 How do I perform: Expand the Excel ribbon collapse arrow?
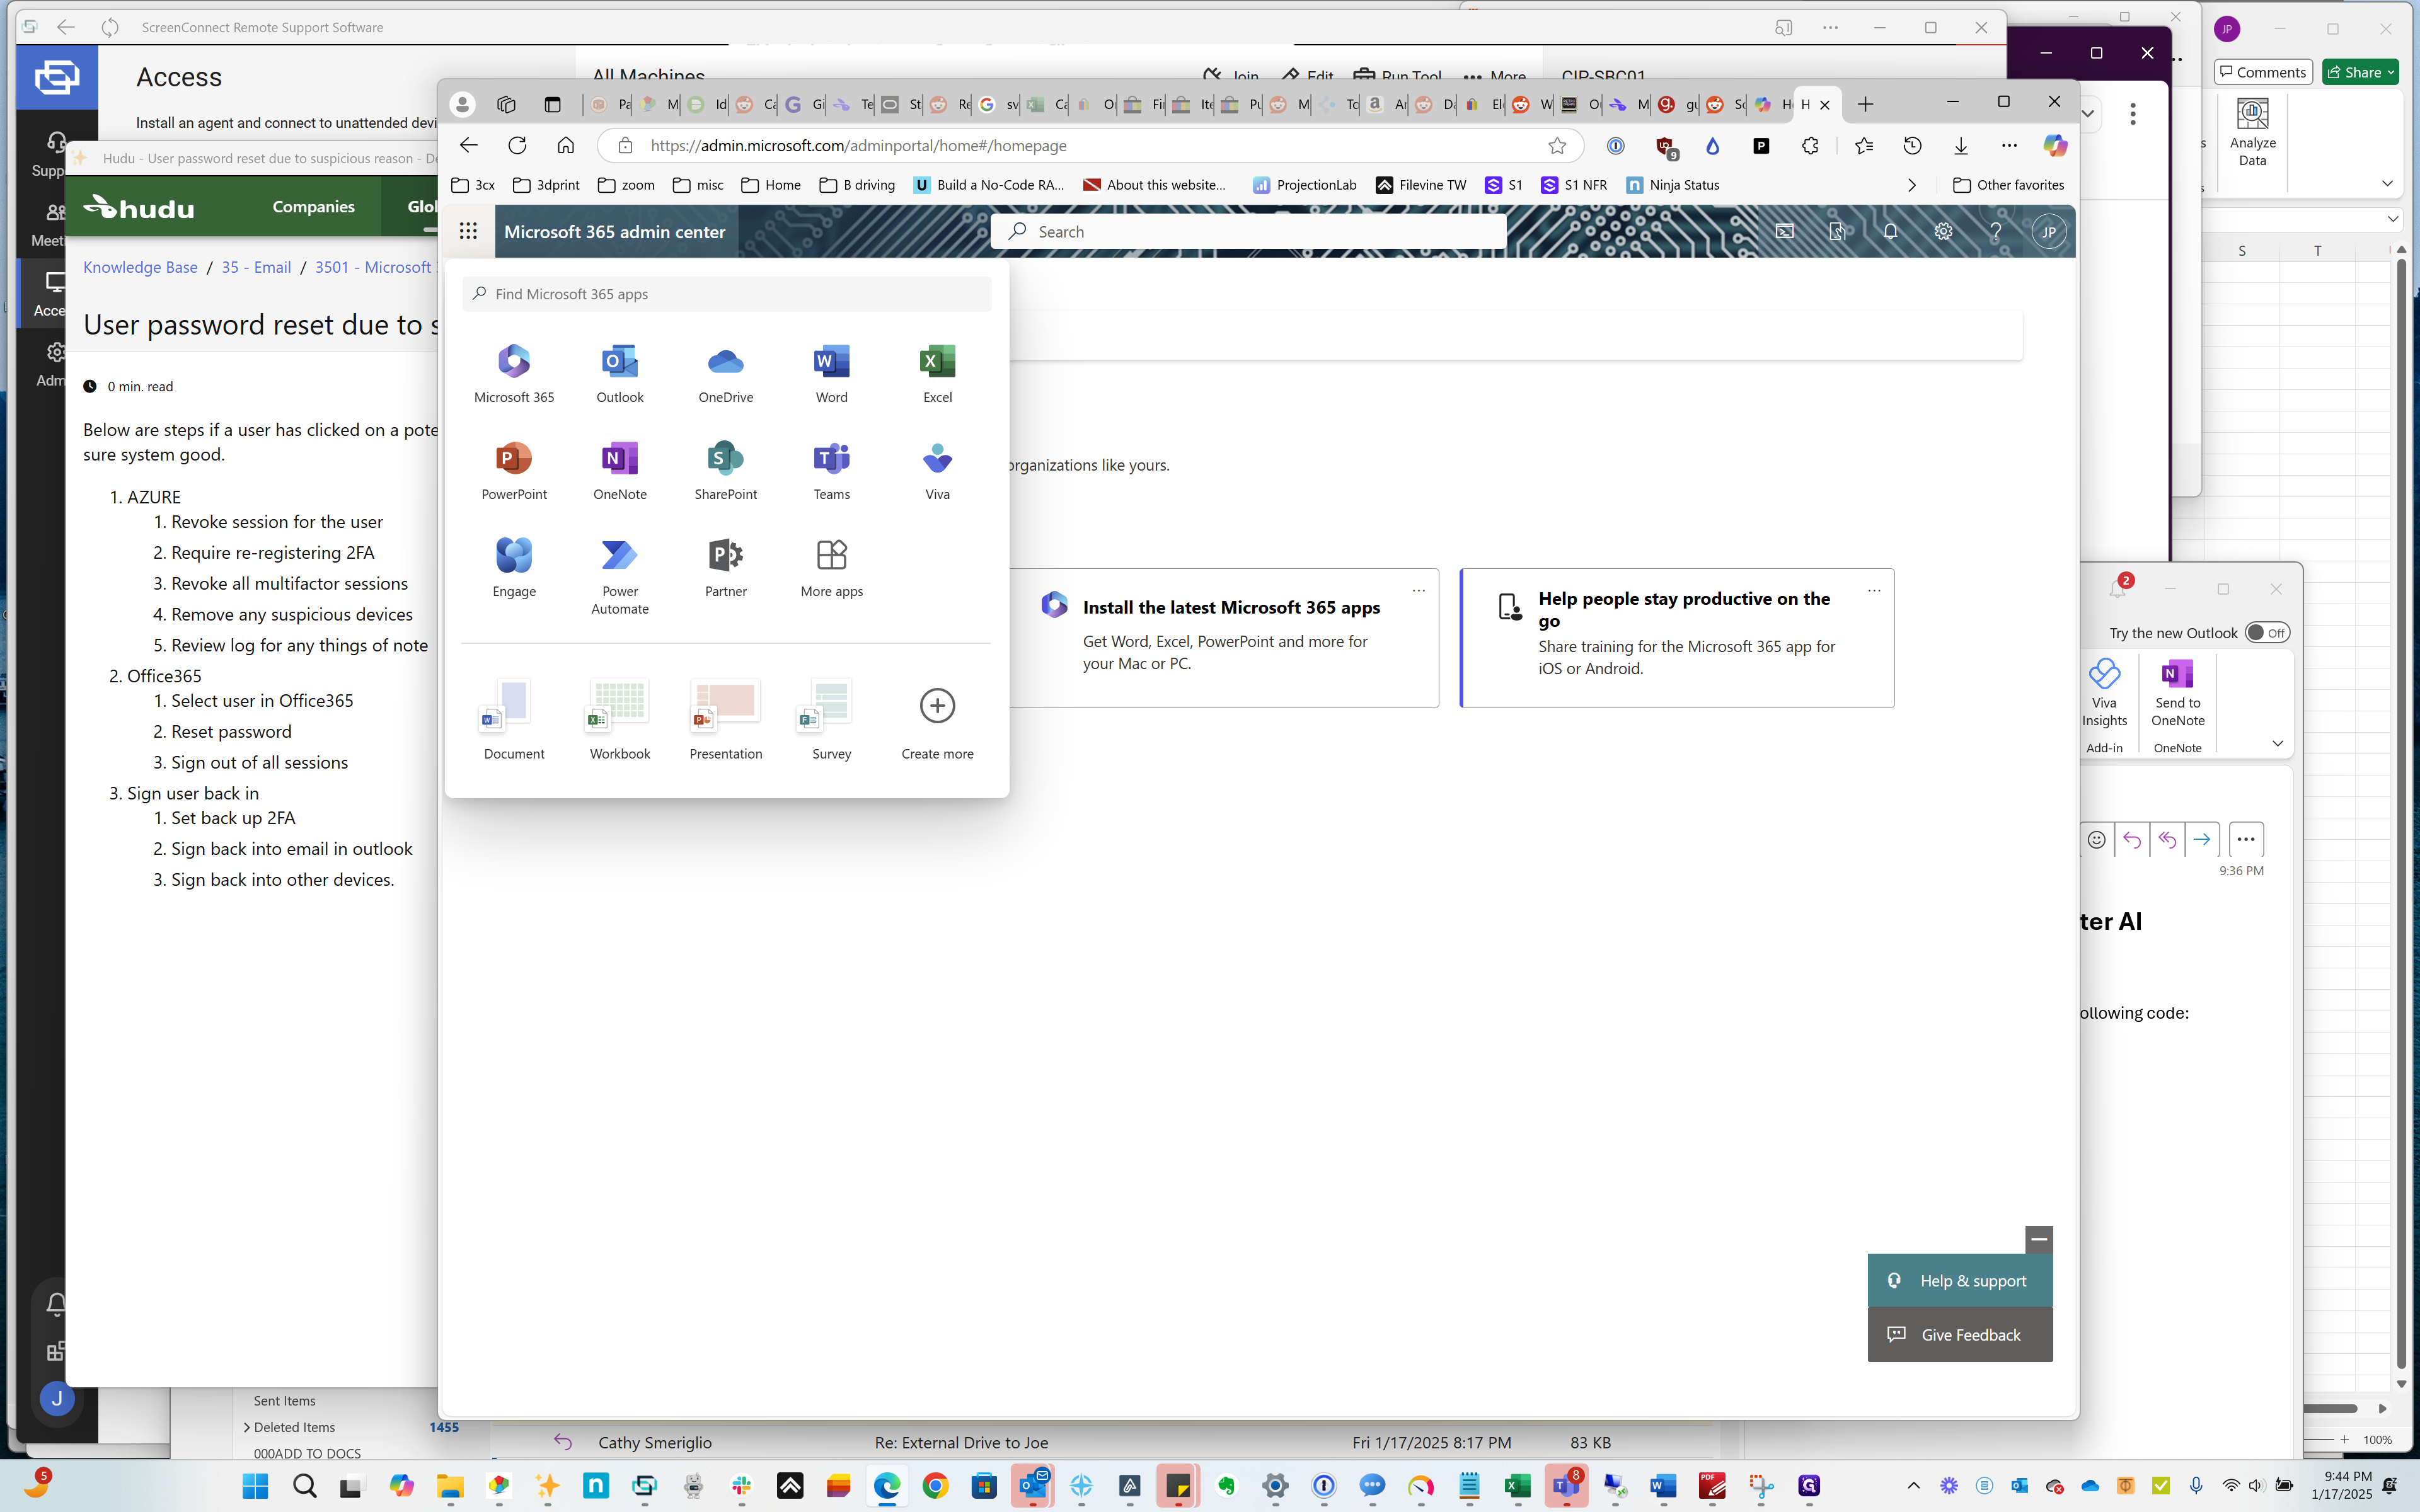coord(2387,183)
